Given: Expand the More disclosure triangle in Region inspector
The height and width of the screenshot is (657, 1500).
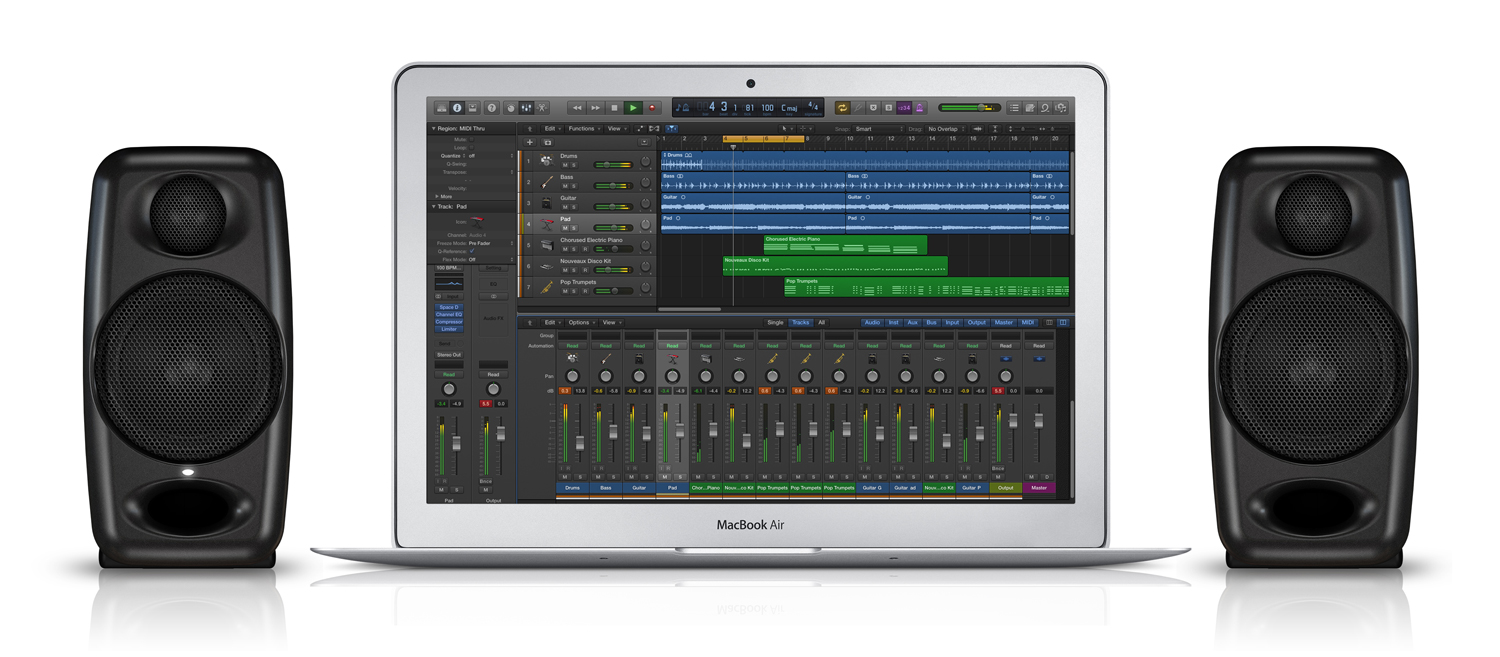Looking at the screenshot, I should [x=436, y=196].
